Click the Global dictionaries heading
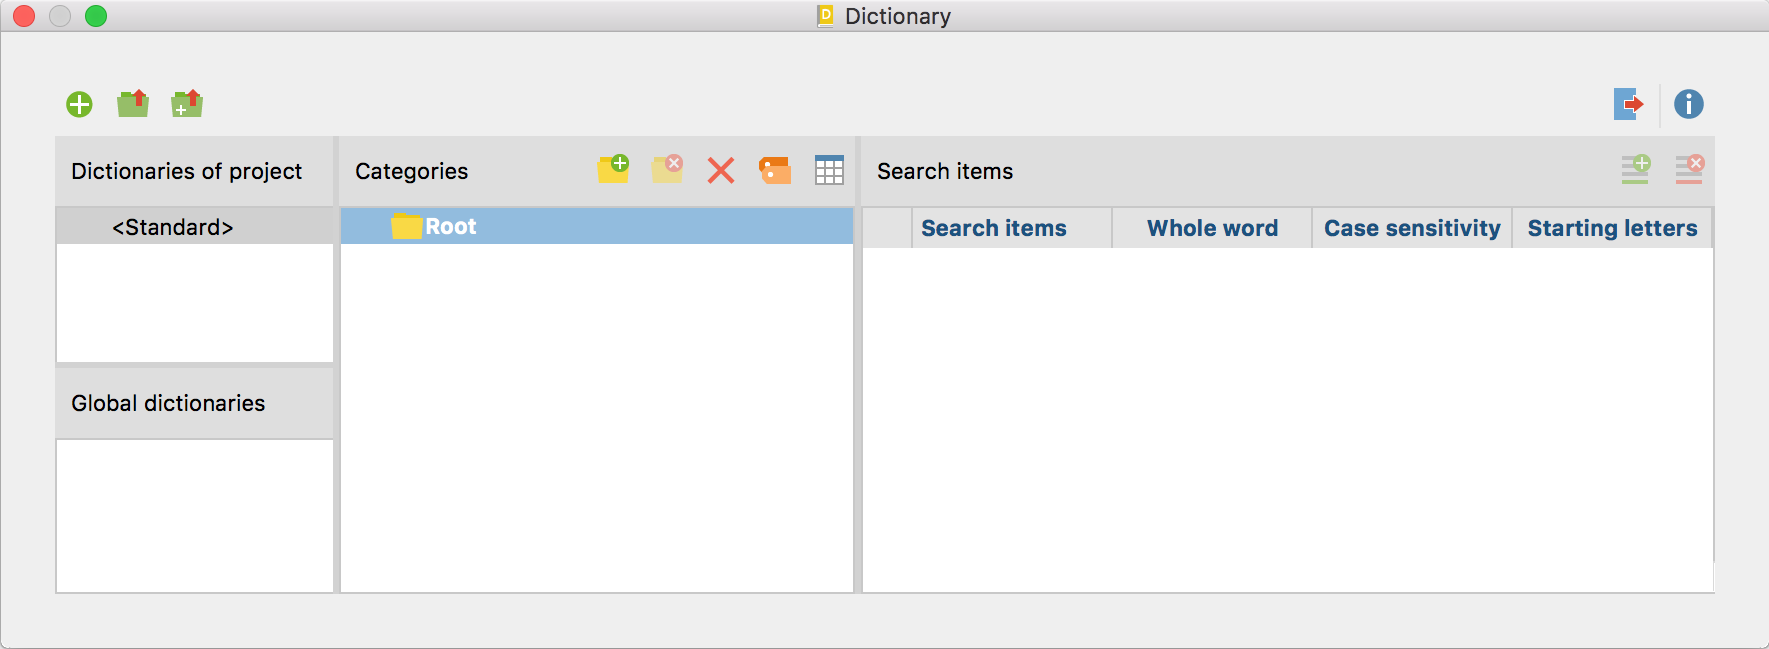Viewport: 1769px width, 649px height. tap(168, 403)
